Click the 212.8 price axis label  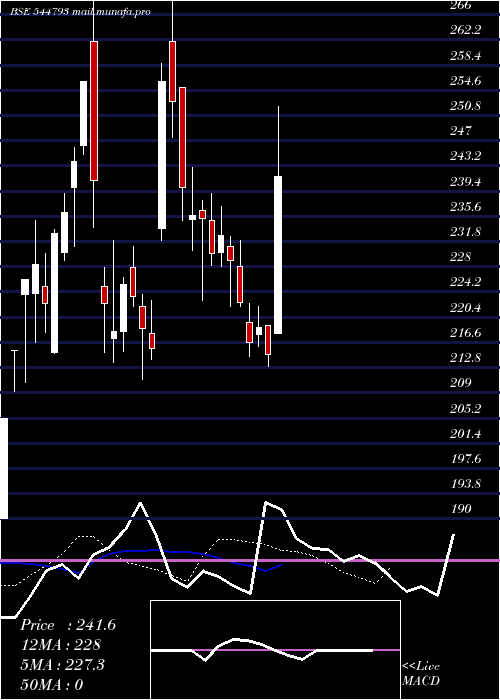[466, 358]
